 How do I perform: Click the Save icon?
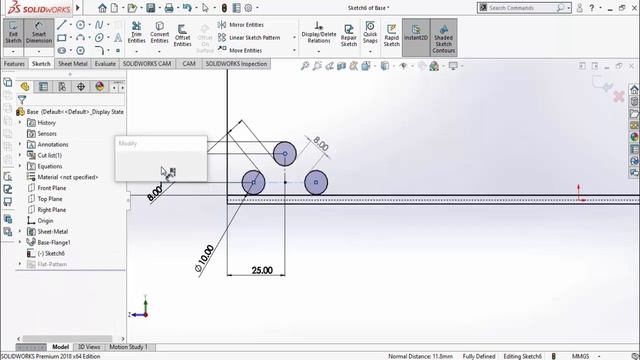tap(151, 8)
